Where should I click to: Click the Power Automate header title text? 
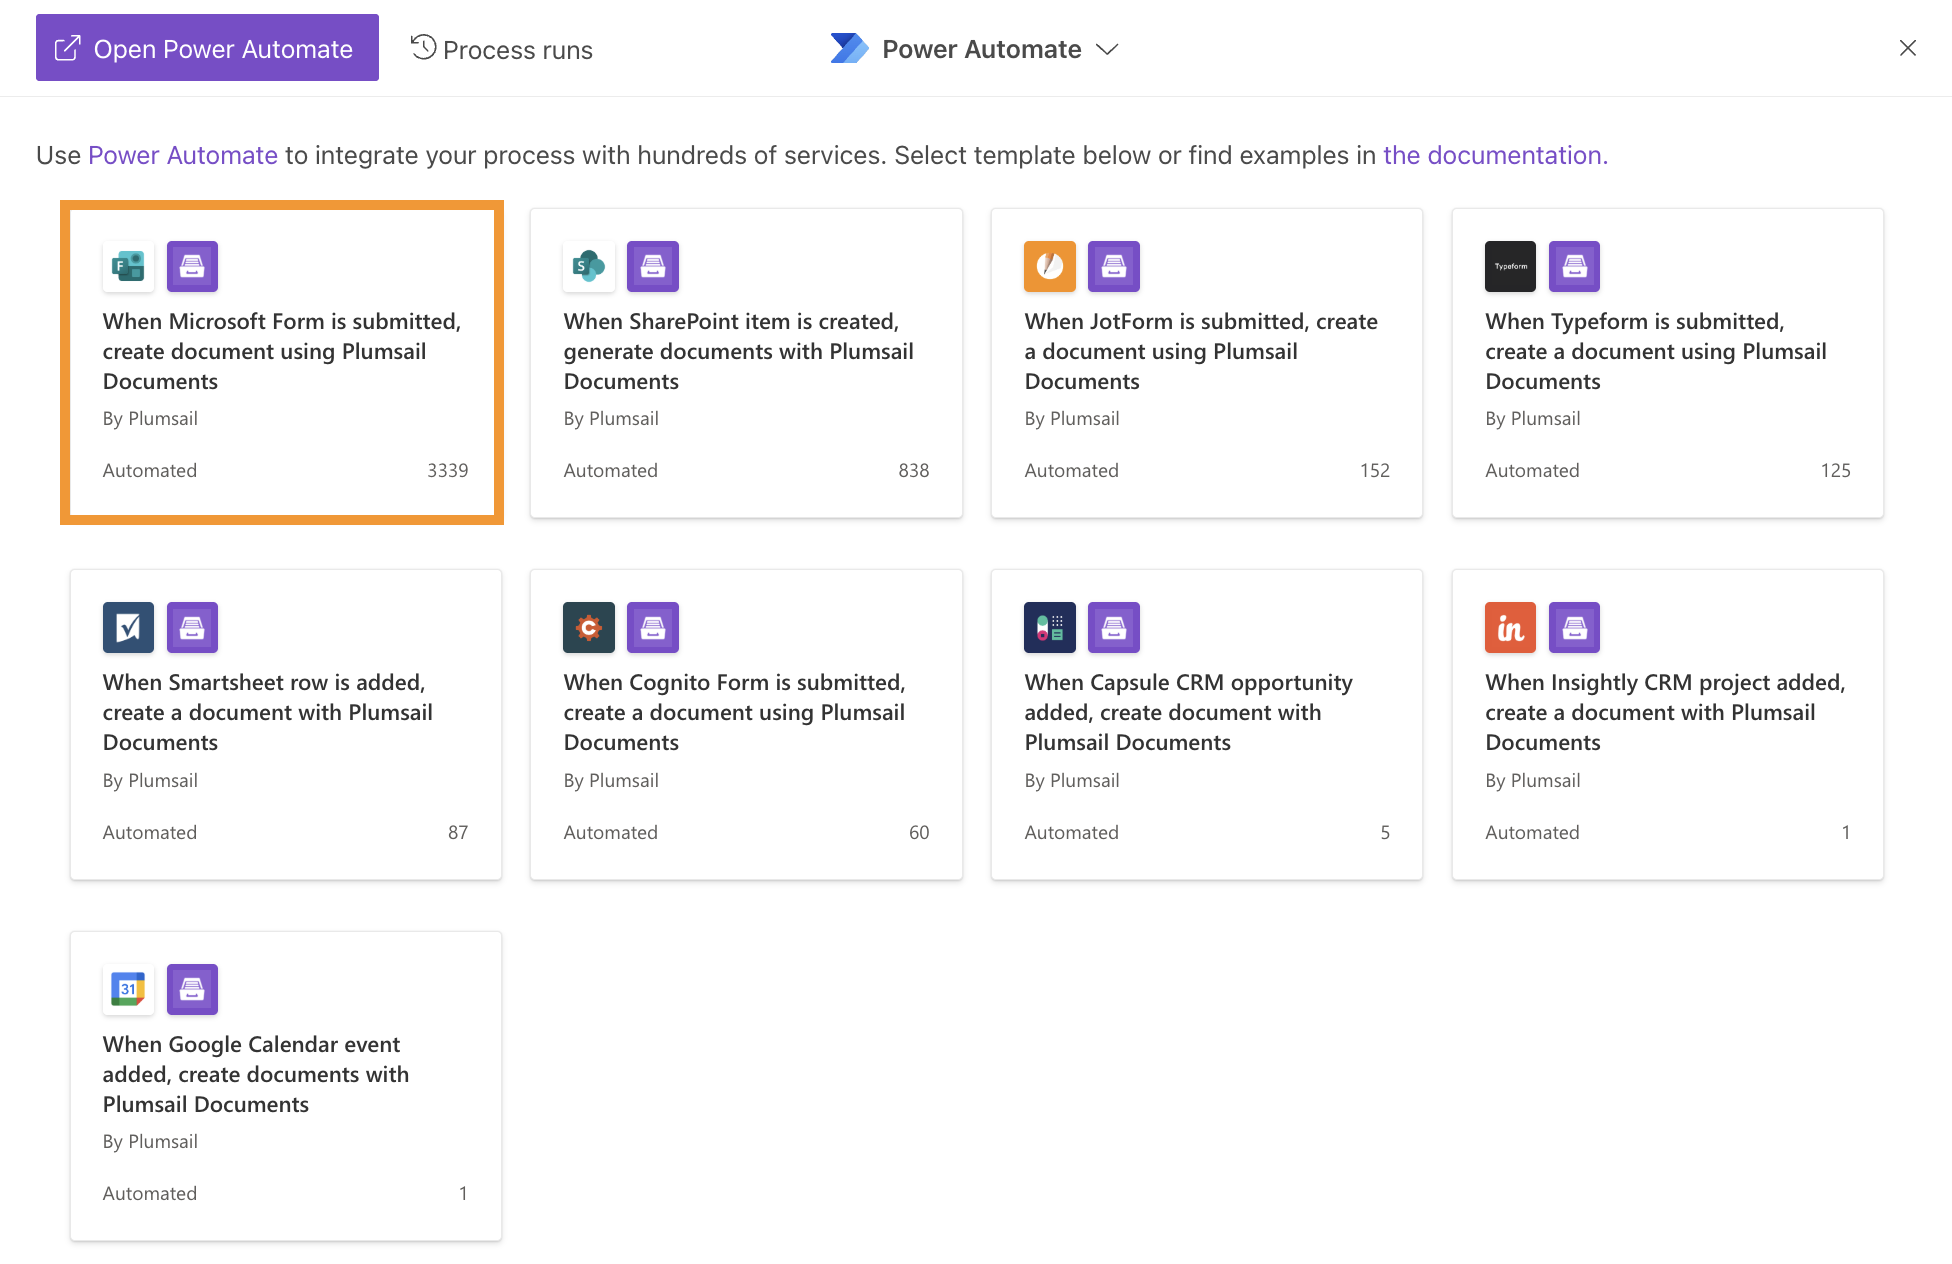point(981,49)
